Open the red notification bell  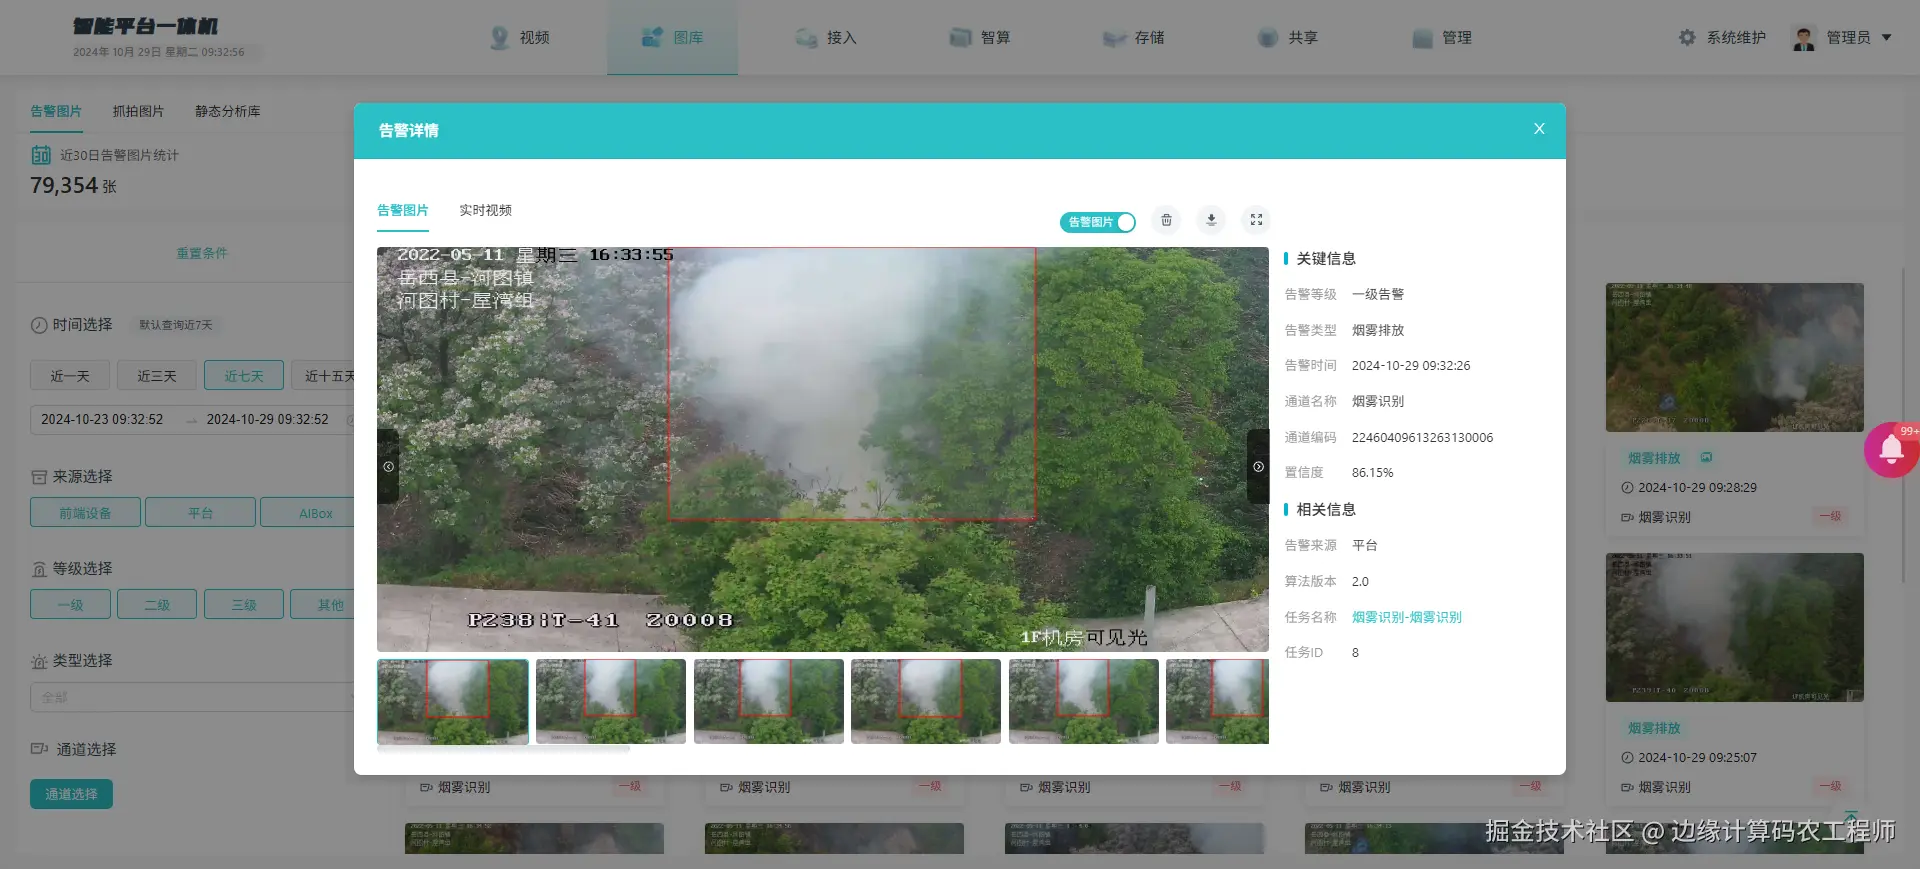click(x=1891, y=450)
